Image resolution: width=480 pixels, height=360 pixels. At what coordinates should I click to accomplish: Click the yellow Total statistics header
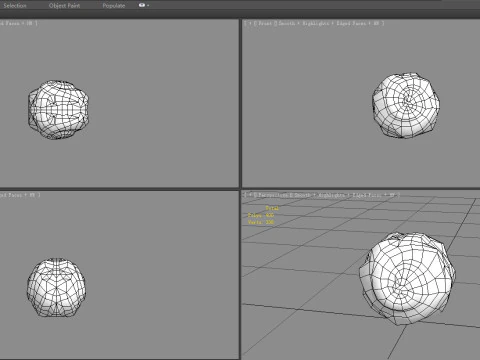pos(272,208)
